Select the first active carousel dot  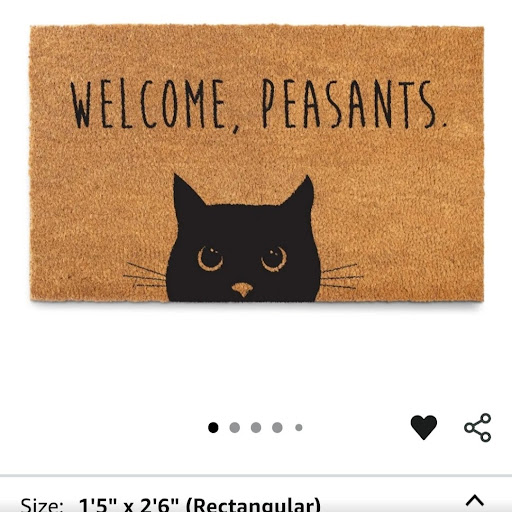(213, 427)
